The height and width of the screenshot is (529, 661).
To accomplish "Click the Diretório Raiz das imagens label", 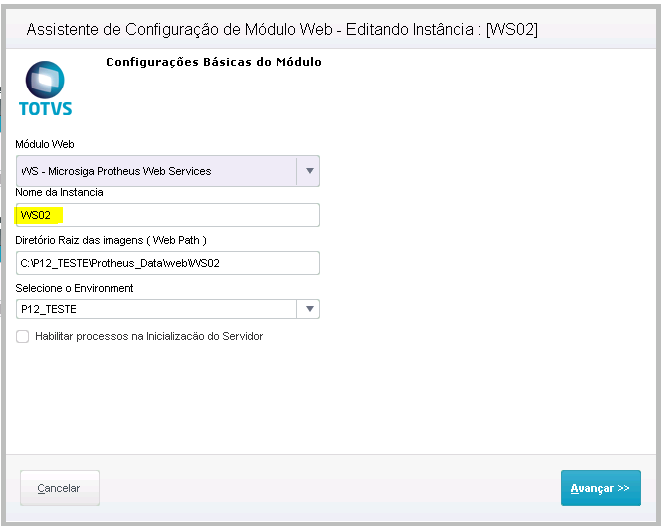I will coord(111,240).
